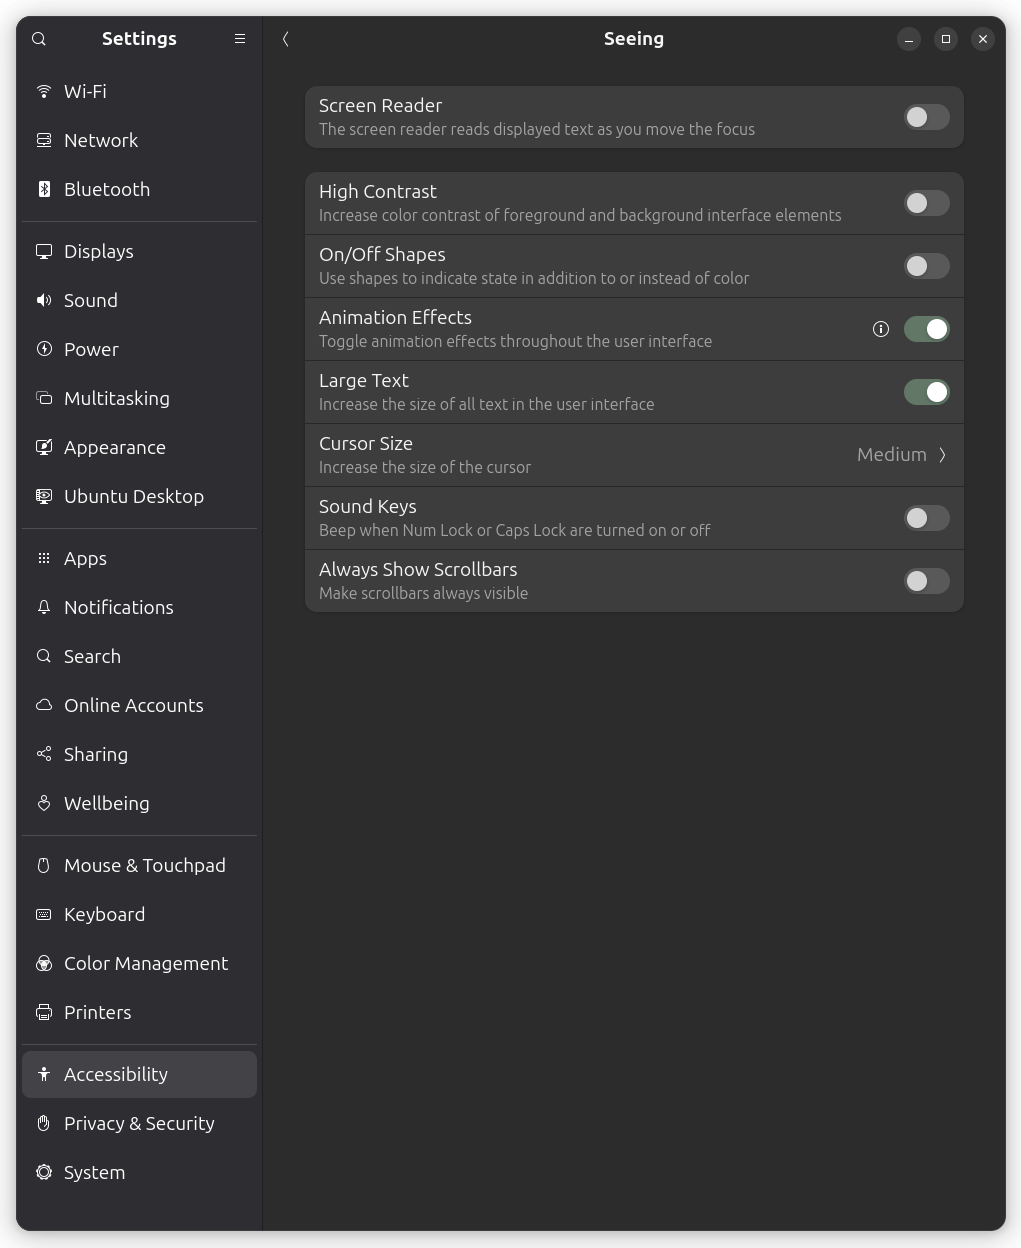Expand Cursor Size options chevron
This screenshot has height=1248, width=1021.
942,455
